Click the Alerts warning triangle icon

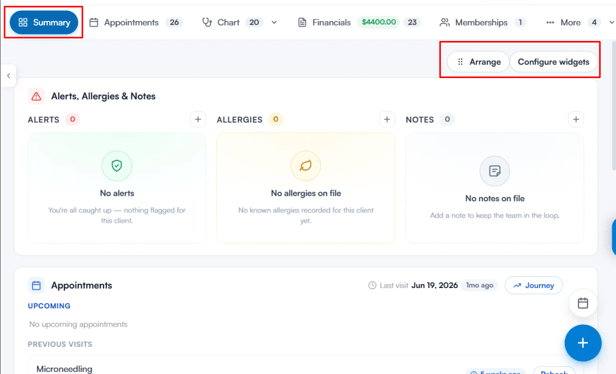click(x=36, y=96)
